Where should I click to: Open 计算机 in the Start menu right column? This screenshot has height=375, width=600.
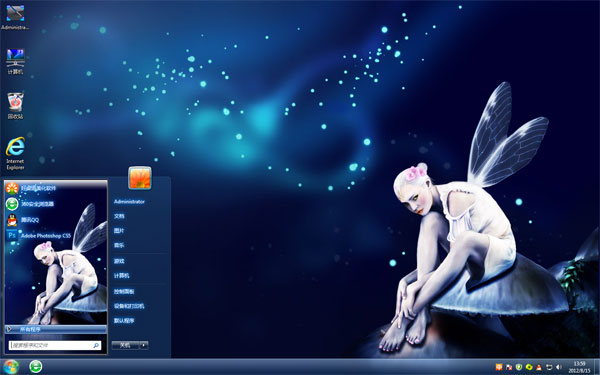coord(121,276)
